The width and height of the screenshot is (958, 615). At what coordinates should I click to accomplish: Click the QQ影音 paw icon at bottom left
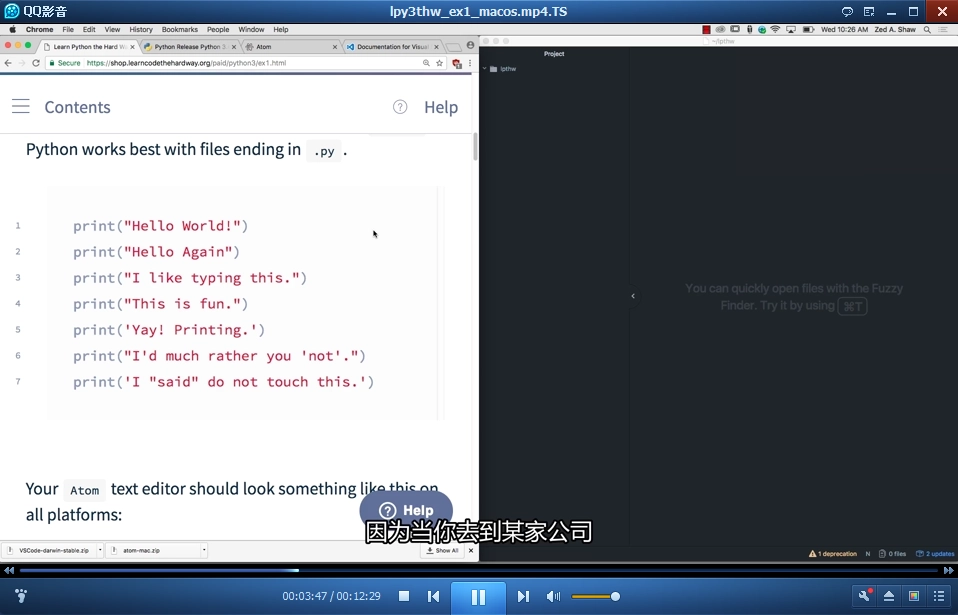19,596
